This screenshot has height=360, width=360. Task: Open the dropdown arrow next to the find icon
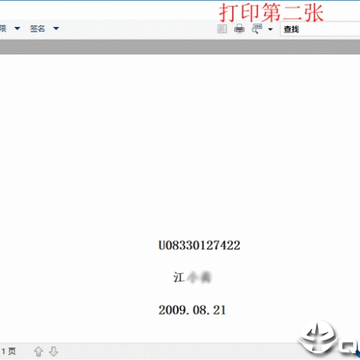click(270, 29)
